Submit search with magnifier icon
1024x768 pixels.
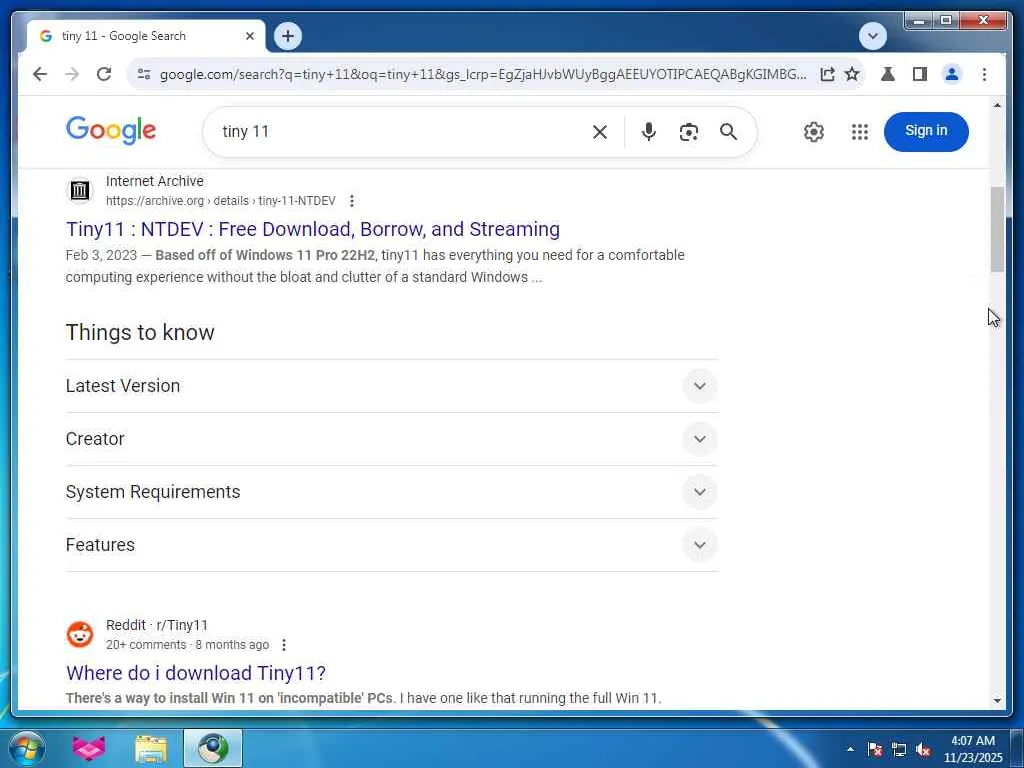pyautogui.click(x=728, y=132)
